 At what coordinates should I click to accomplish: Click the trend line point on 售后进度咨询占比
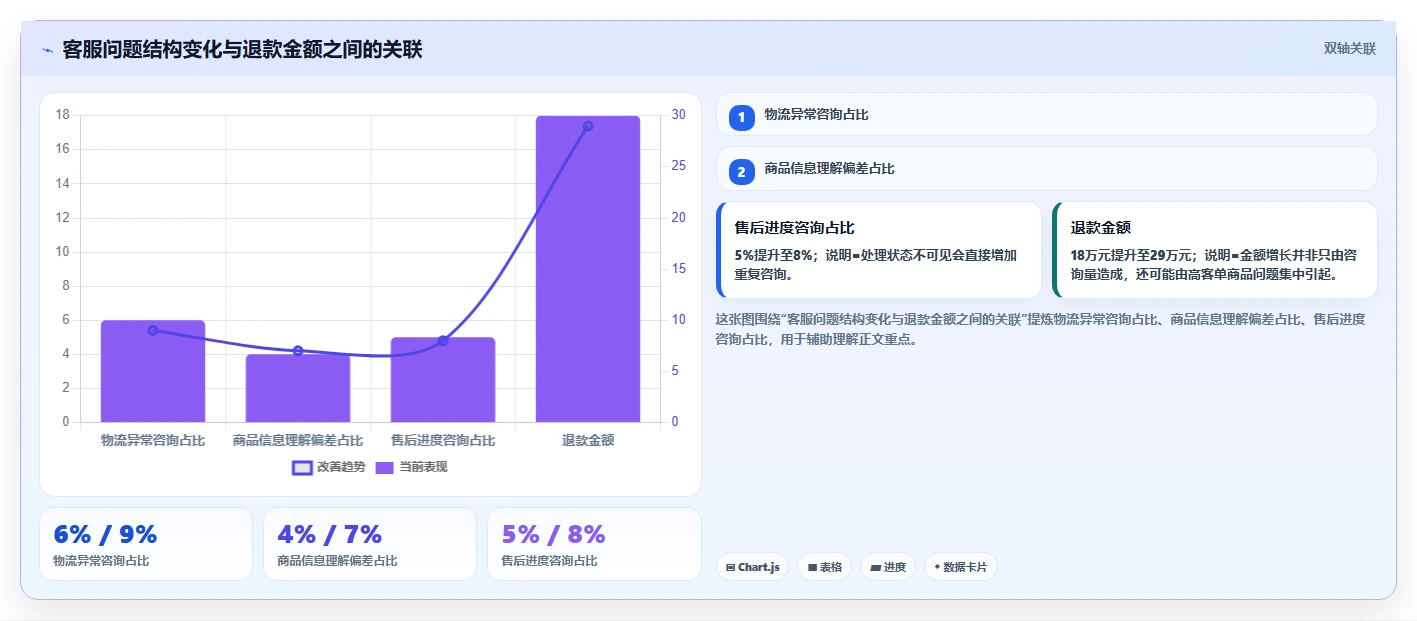click(443, 341)
